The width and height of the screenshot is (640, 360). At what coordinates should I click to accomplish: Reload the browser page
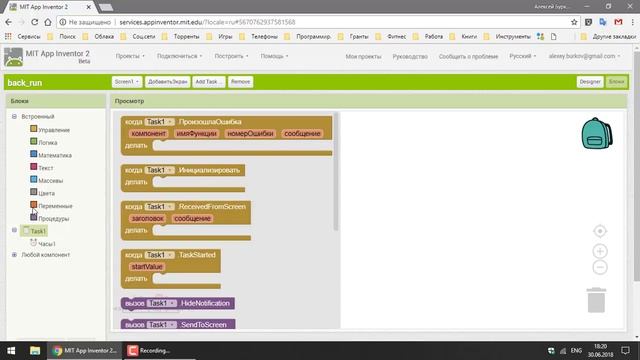tap(34, 22)
